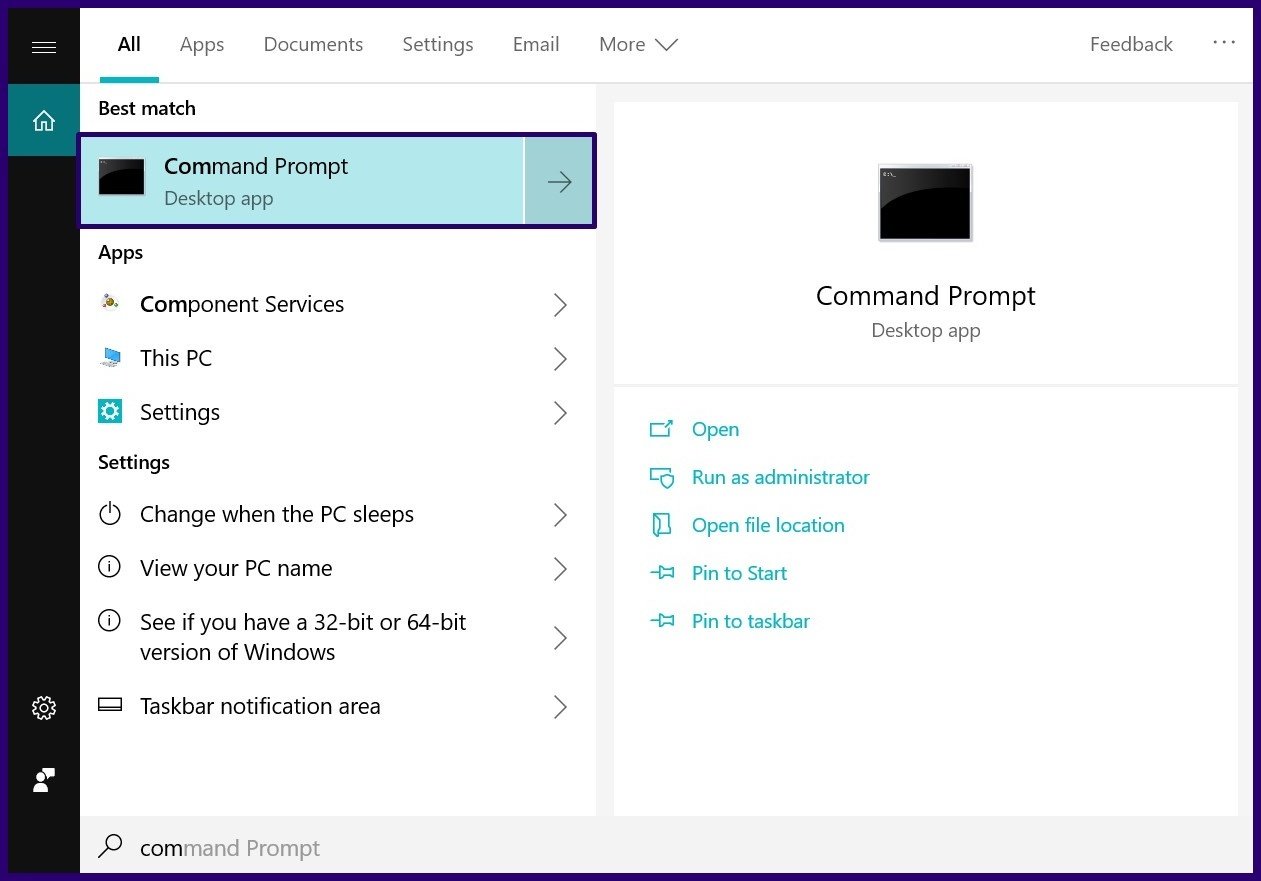The width and height of the screenshot is (1261, 881).
Task: Expand Component Services chevron
Action: (560, 305)
